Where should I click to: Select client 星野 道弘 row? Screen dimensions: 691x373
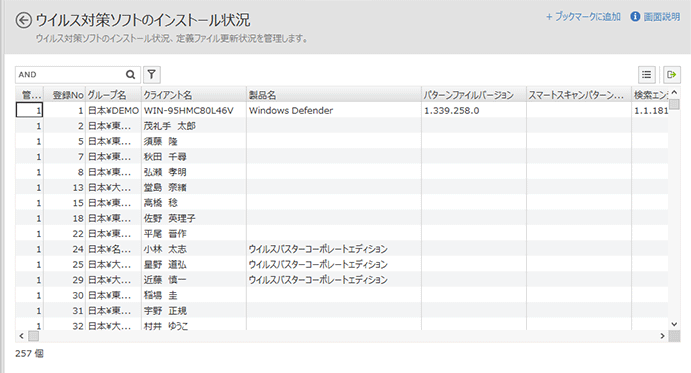[193, 265]
